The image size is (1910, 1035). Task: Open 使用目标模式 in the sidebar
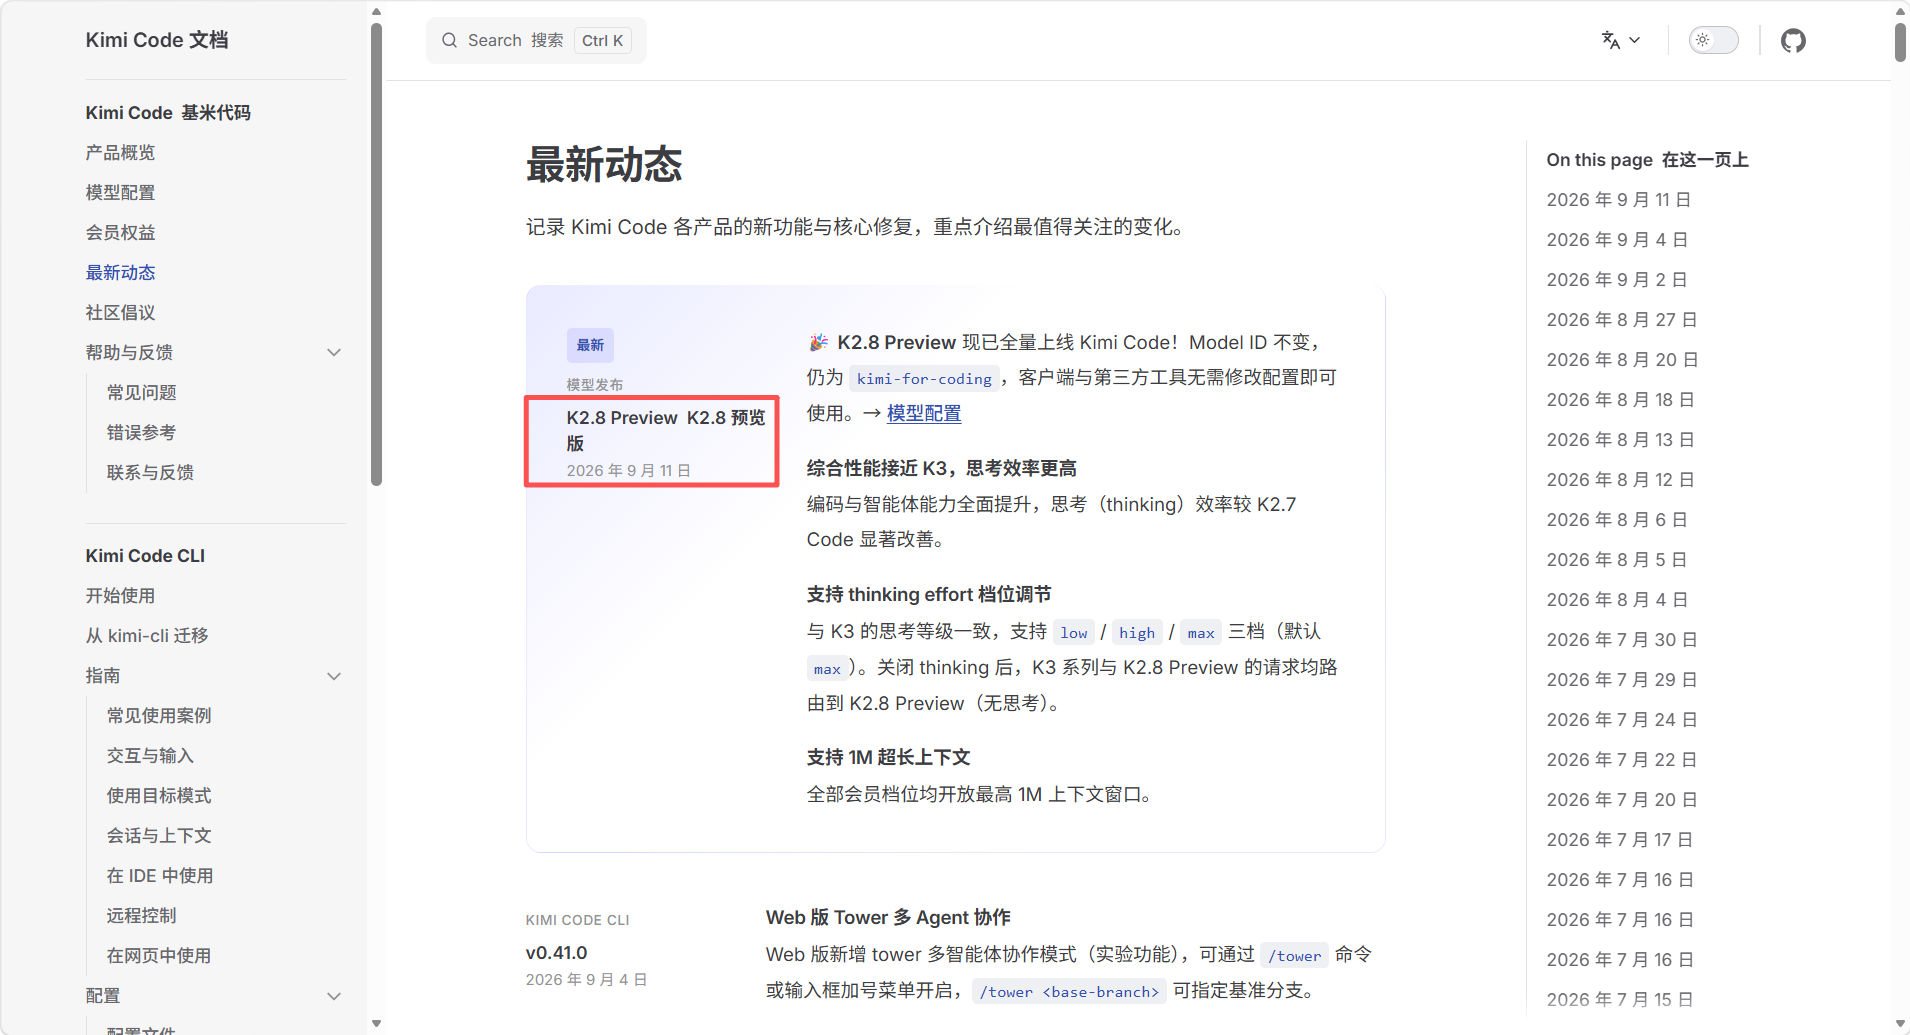coord(159,796)
